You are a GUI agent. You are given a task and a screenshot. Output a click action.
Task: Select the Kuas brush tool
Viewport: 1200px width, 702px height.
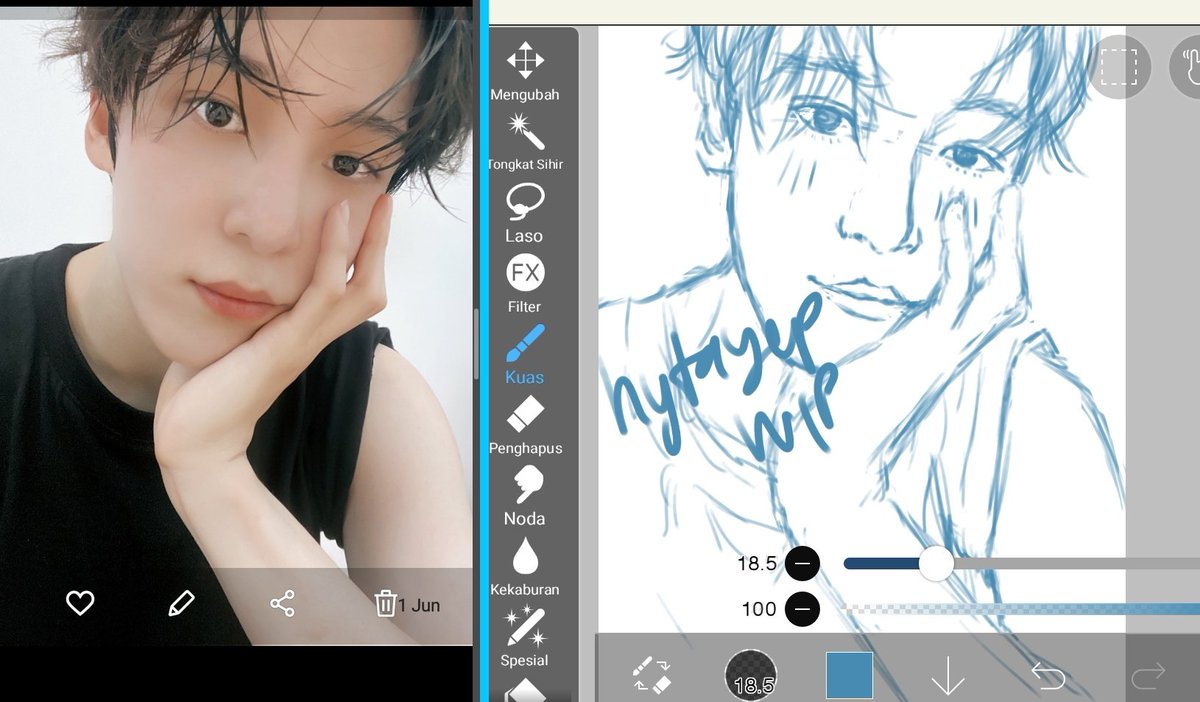click(x=525, y=354)
